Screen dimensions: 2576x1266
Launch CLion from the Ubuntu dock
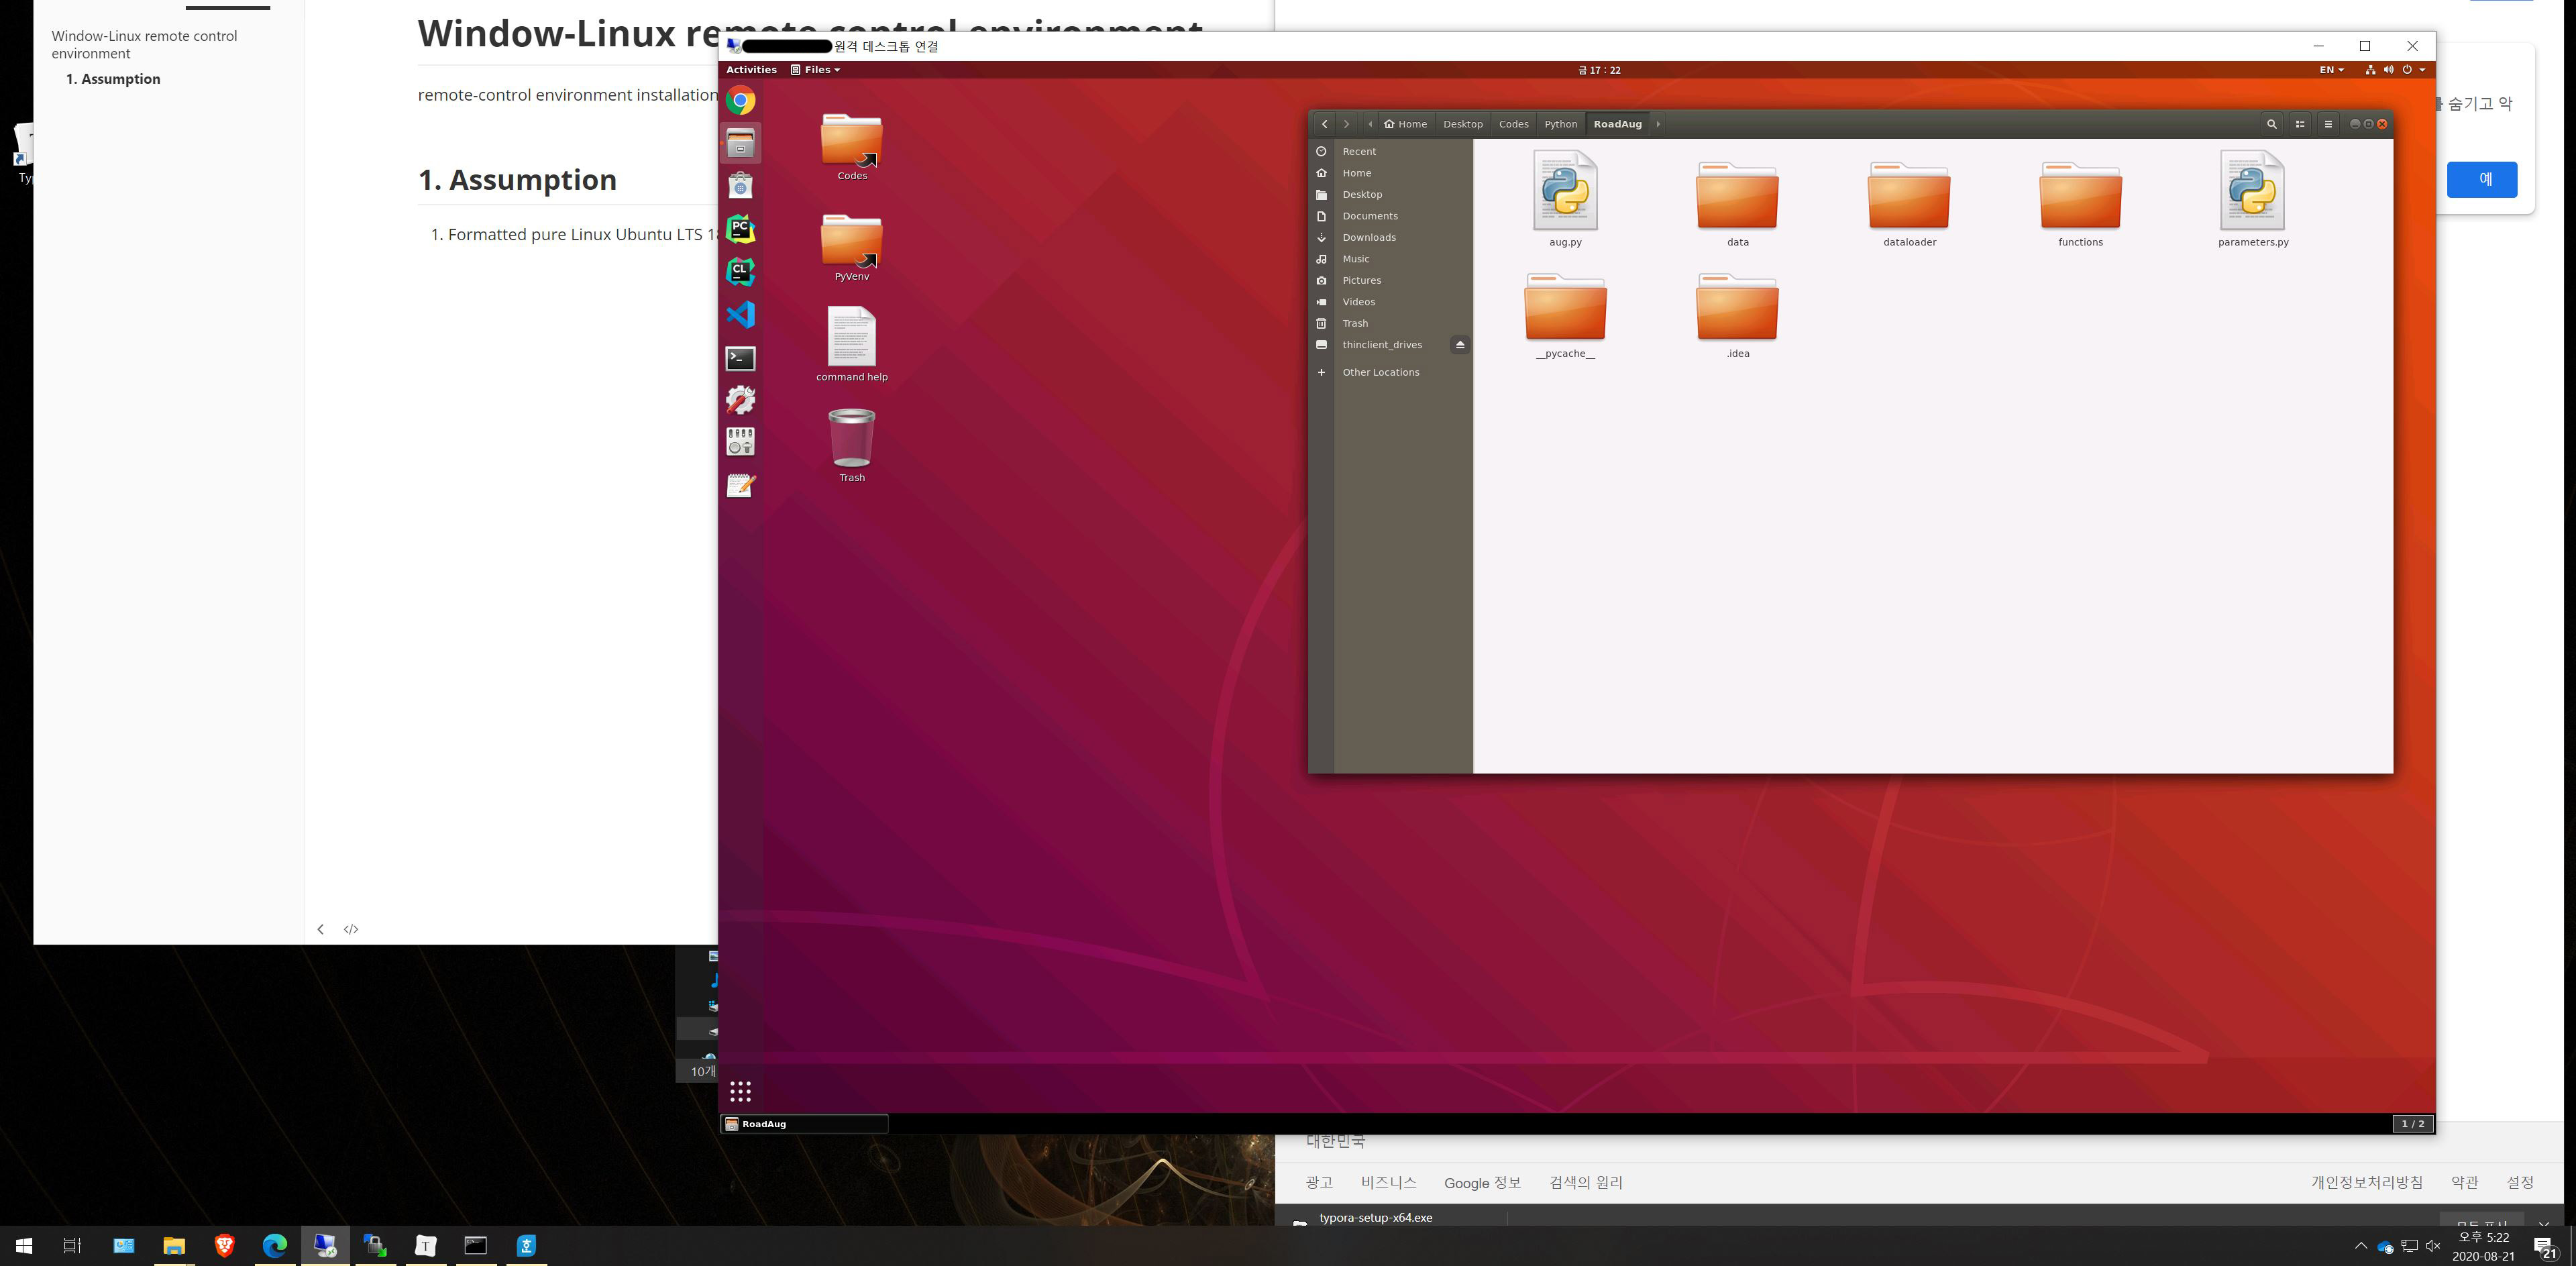coord(740,271)
